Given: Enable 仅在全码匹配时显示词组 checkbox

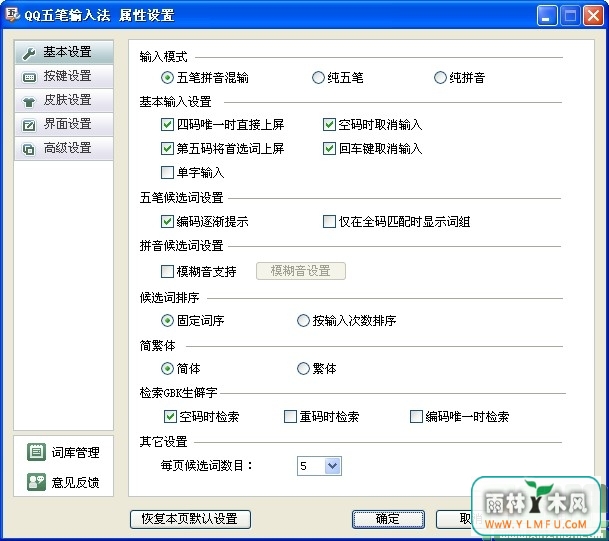Looking at the screenshot, I should 329,221.
